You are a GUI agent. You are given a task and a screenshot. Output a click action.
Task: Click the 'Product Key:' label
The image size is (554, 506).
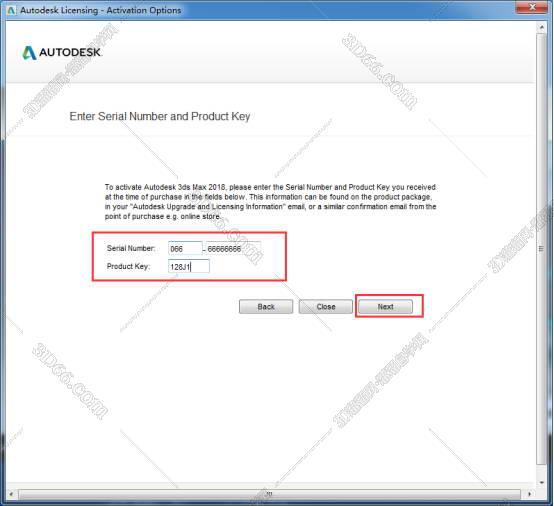(x=128, y=266)
